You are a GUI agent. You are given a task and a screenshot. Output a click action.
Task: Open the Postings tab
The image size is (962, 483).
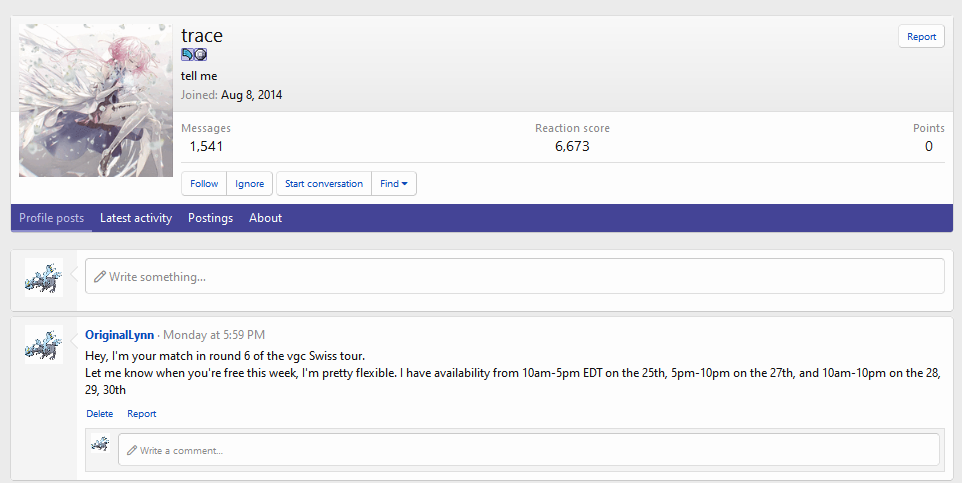point(210,218)
